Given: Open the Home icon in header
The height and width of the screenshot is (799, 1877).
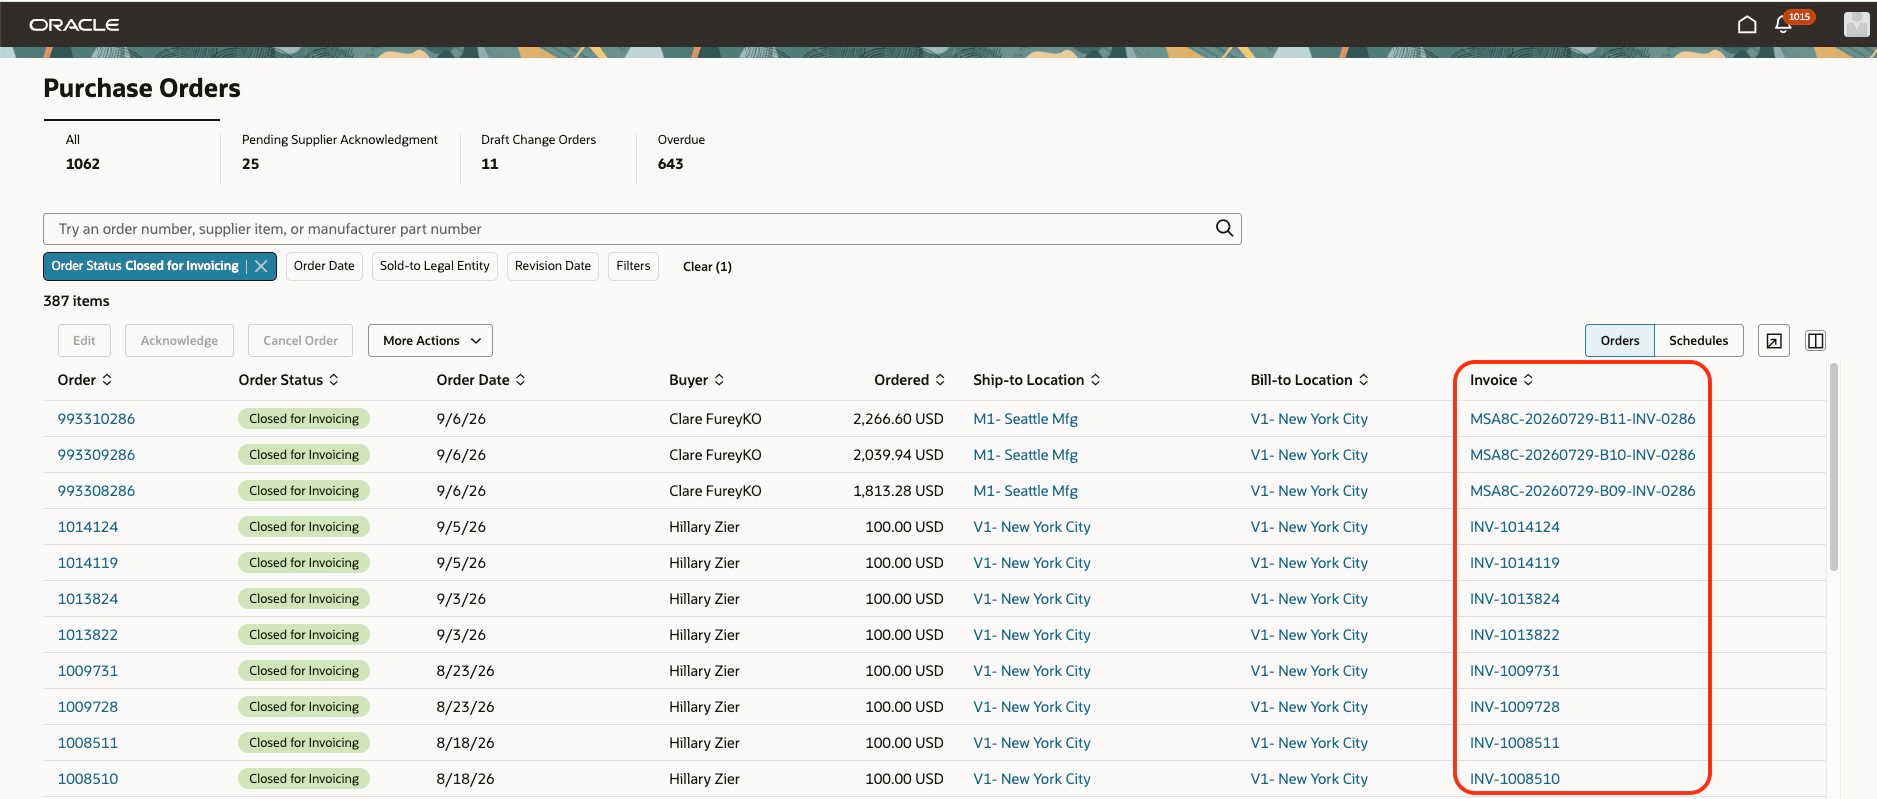Looking at the screenshot, I should tap(1746, 24).
